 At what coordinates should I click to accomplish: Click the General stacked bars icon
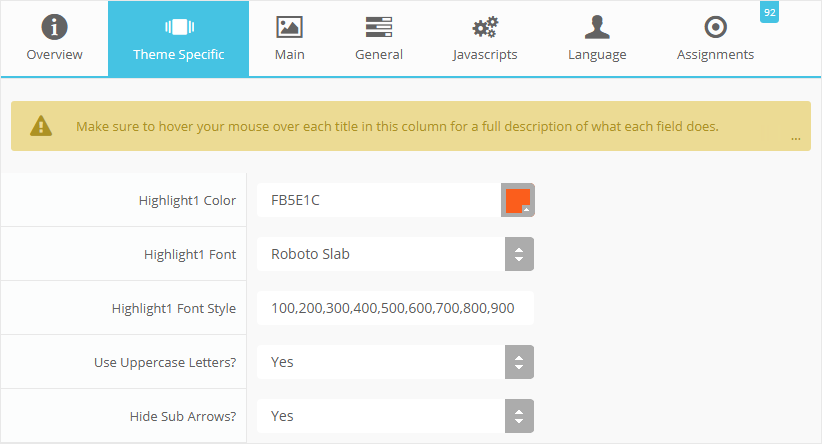(x=379, y=27)
